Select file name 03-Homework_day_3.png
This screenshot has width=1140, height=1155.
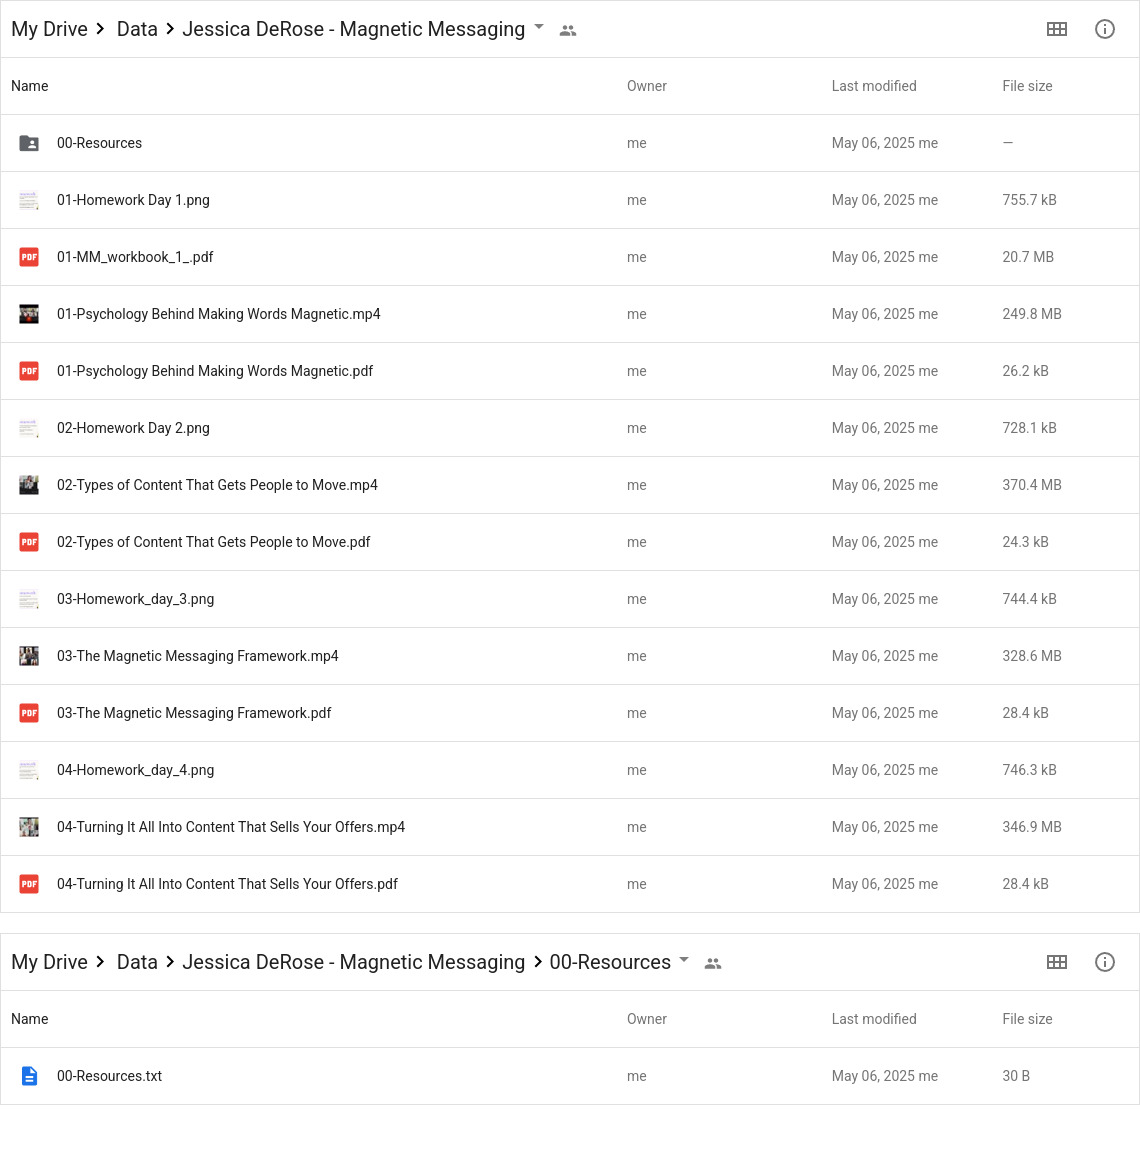(x=136, y=599)
